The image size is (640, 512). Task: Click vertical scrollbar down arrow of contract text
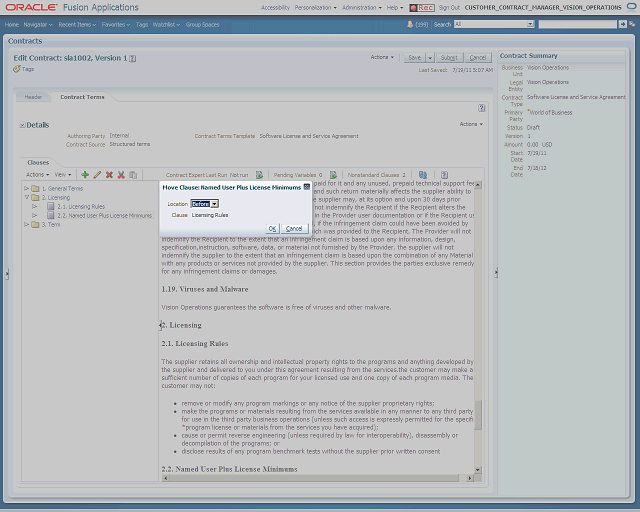(x=478, y=470)
